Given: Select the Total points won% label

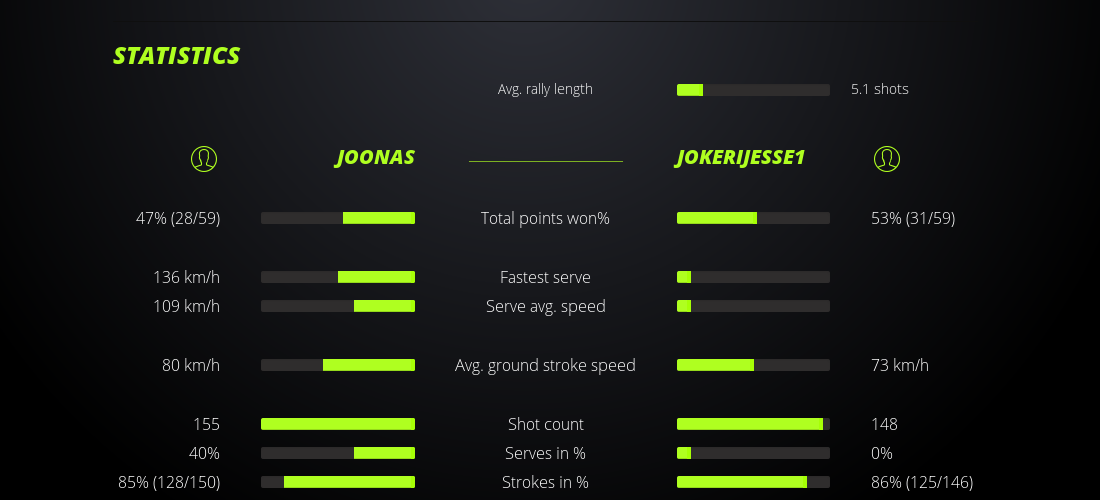Looking at the screenshot, I should click(545, 218).
